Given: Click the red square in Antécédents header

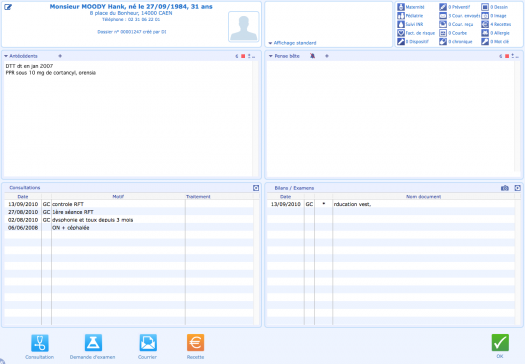Looking at the screenshot, I should [x=243, y=56].
